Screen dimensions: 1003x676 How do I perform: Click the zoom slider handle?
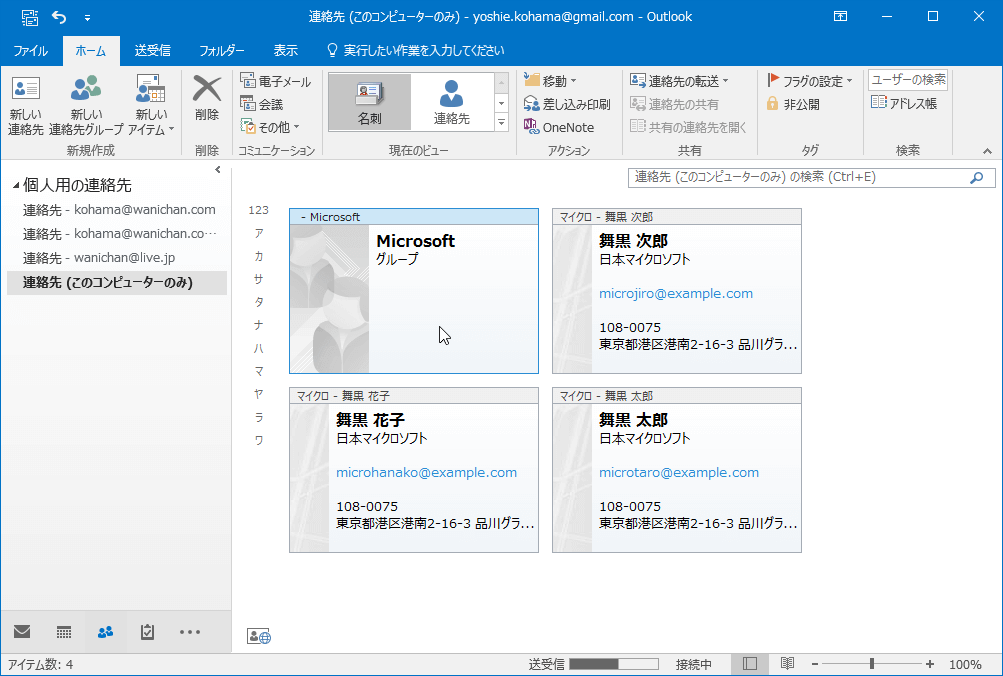point(872,664)
